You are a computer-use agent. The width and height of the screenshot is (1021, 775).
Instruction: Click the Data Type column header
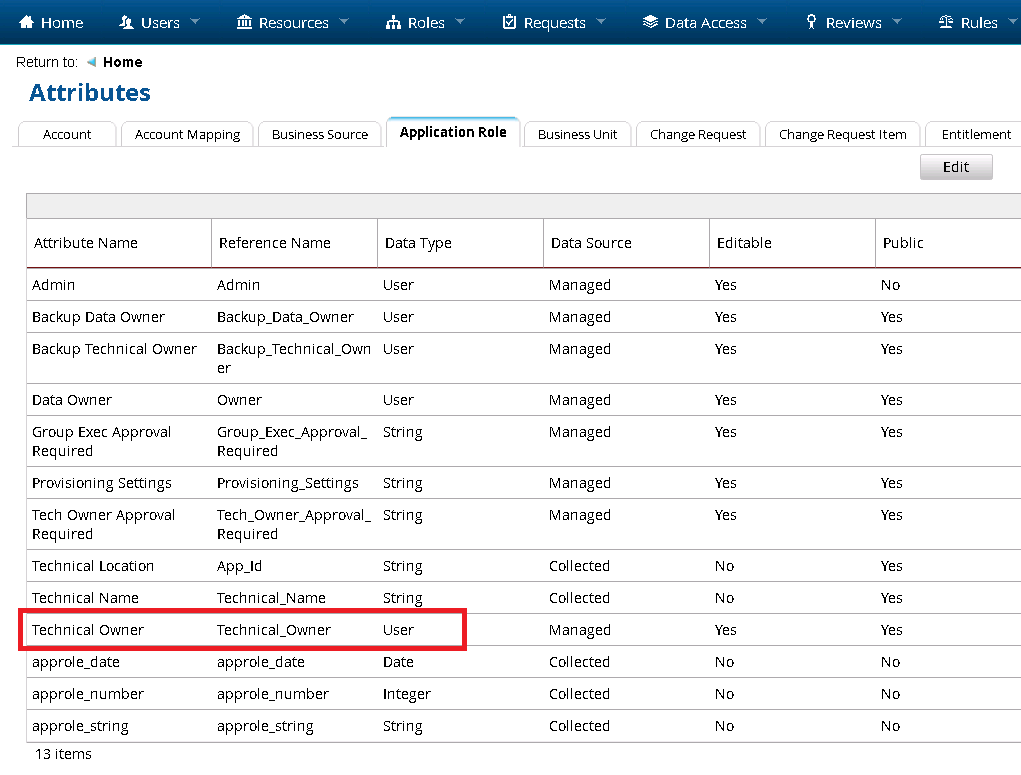pyautogui.click(x=418, y=243)
